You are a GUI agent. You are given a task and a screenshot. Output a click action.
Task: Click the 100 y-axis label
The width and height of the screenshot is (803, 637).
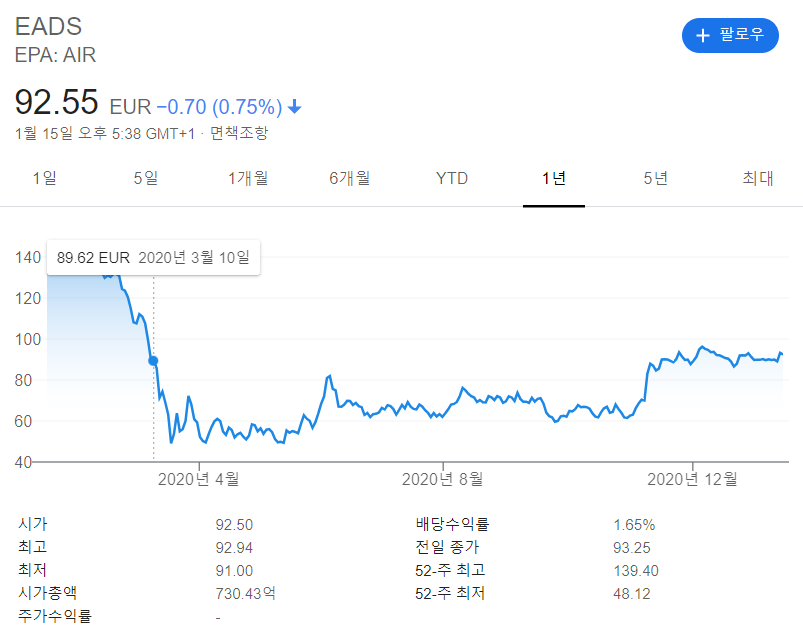(x=28, y=339)
